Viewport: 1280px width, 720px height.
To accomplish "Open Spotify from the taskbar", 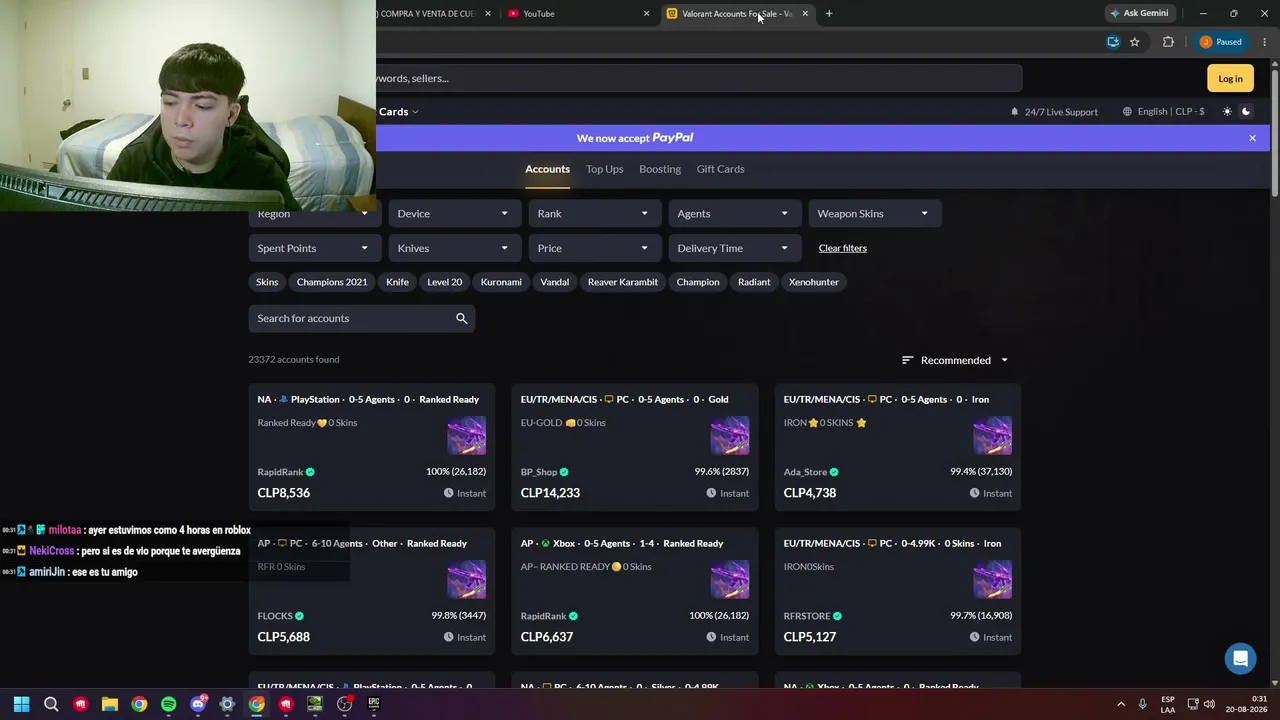I will click(x=168, y=704).
